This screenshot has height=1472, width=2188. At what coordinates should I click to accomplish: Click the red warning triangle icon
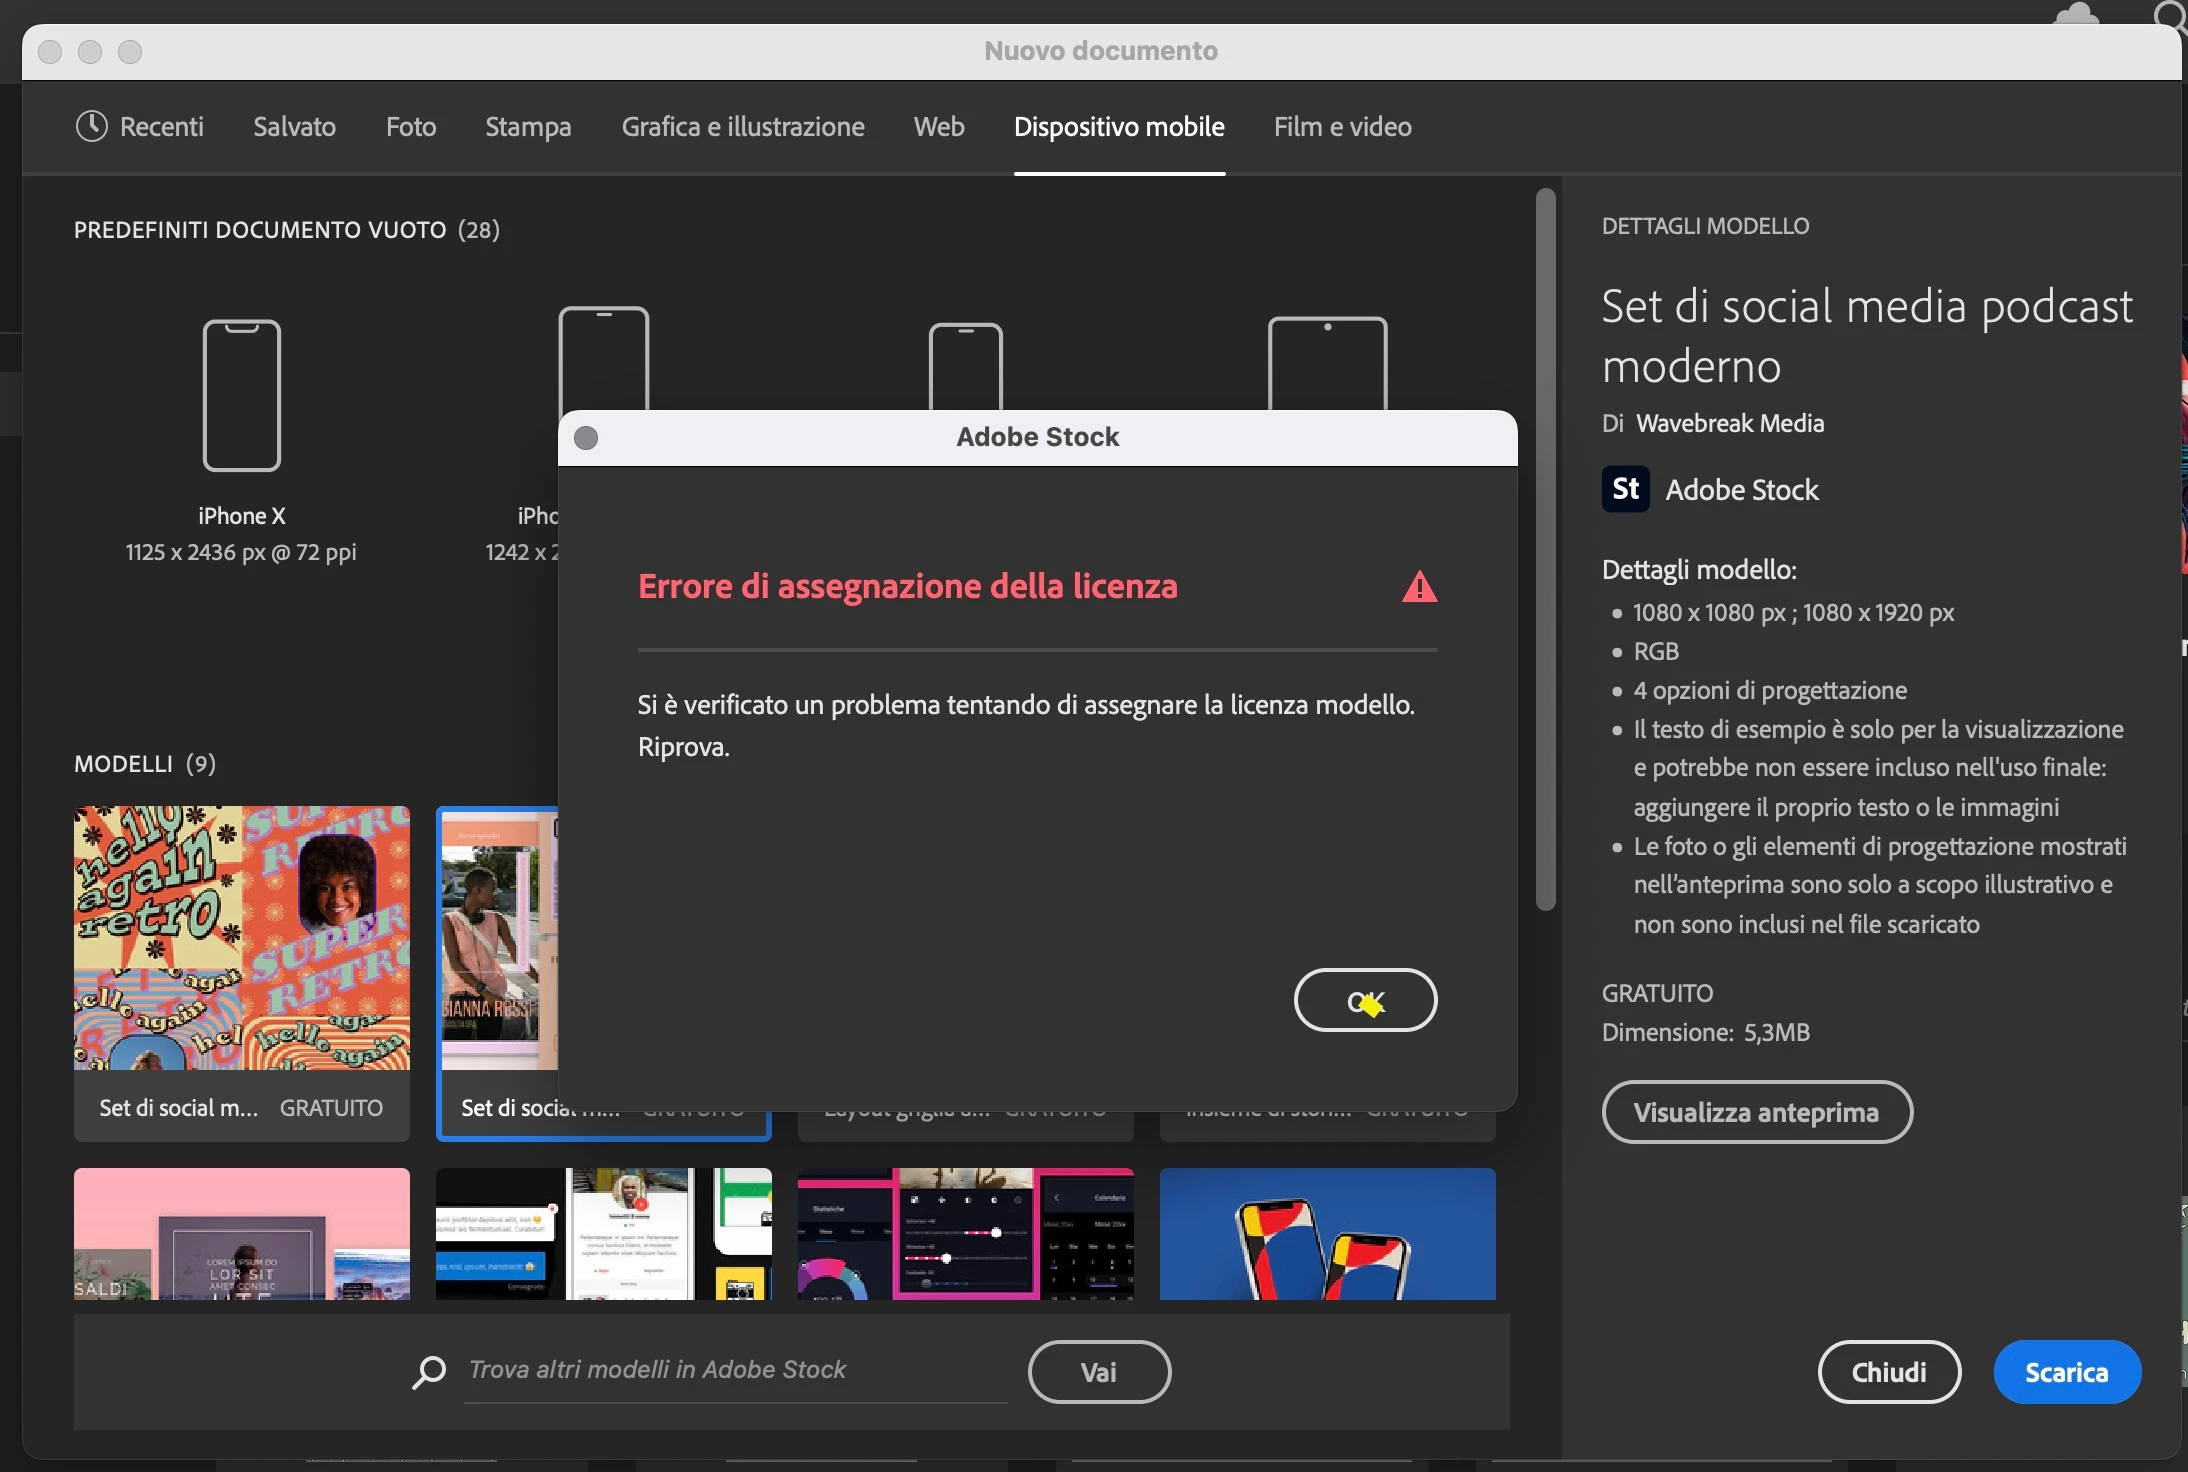click(1419, 587)
